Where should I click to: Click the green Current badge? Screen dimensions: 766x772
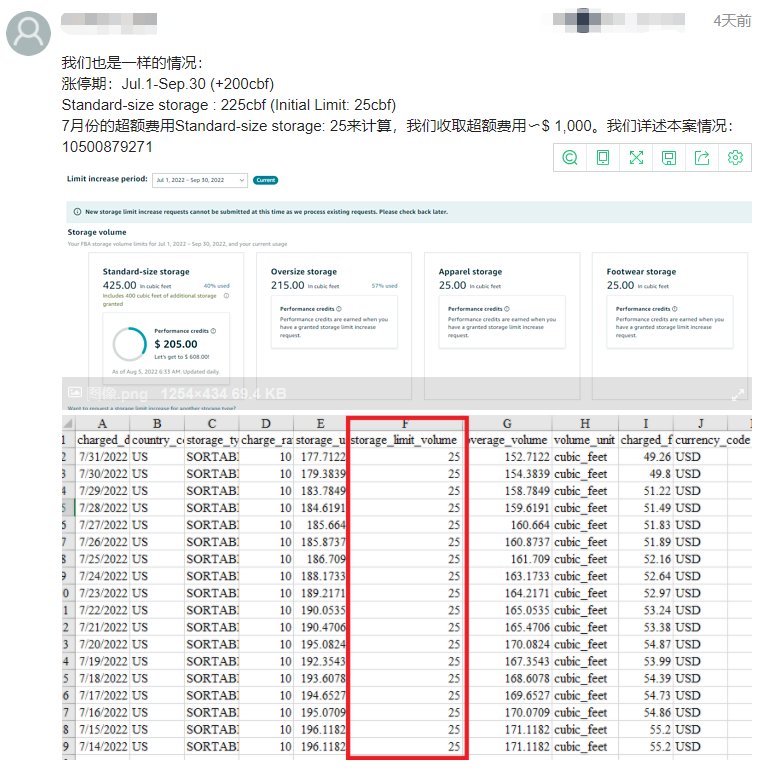click(x=265, y=180)
